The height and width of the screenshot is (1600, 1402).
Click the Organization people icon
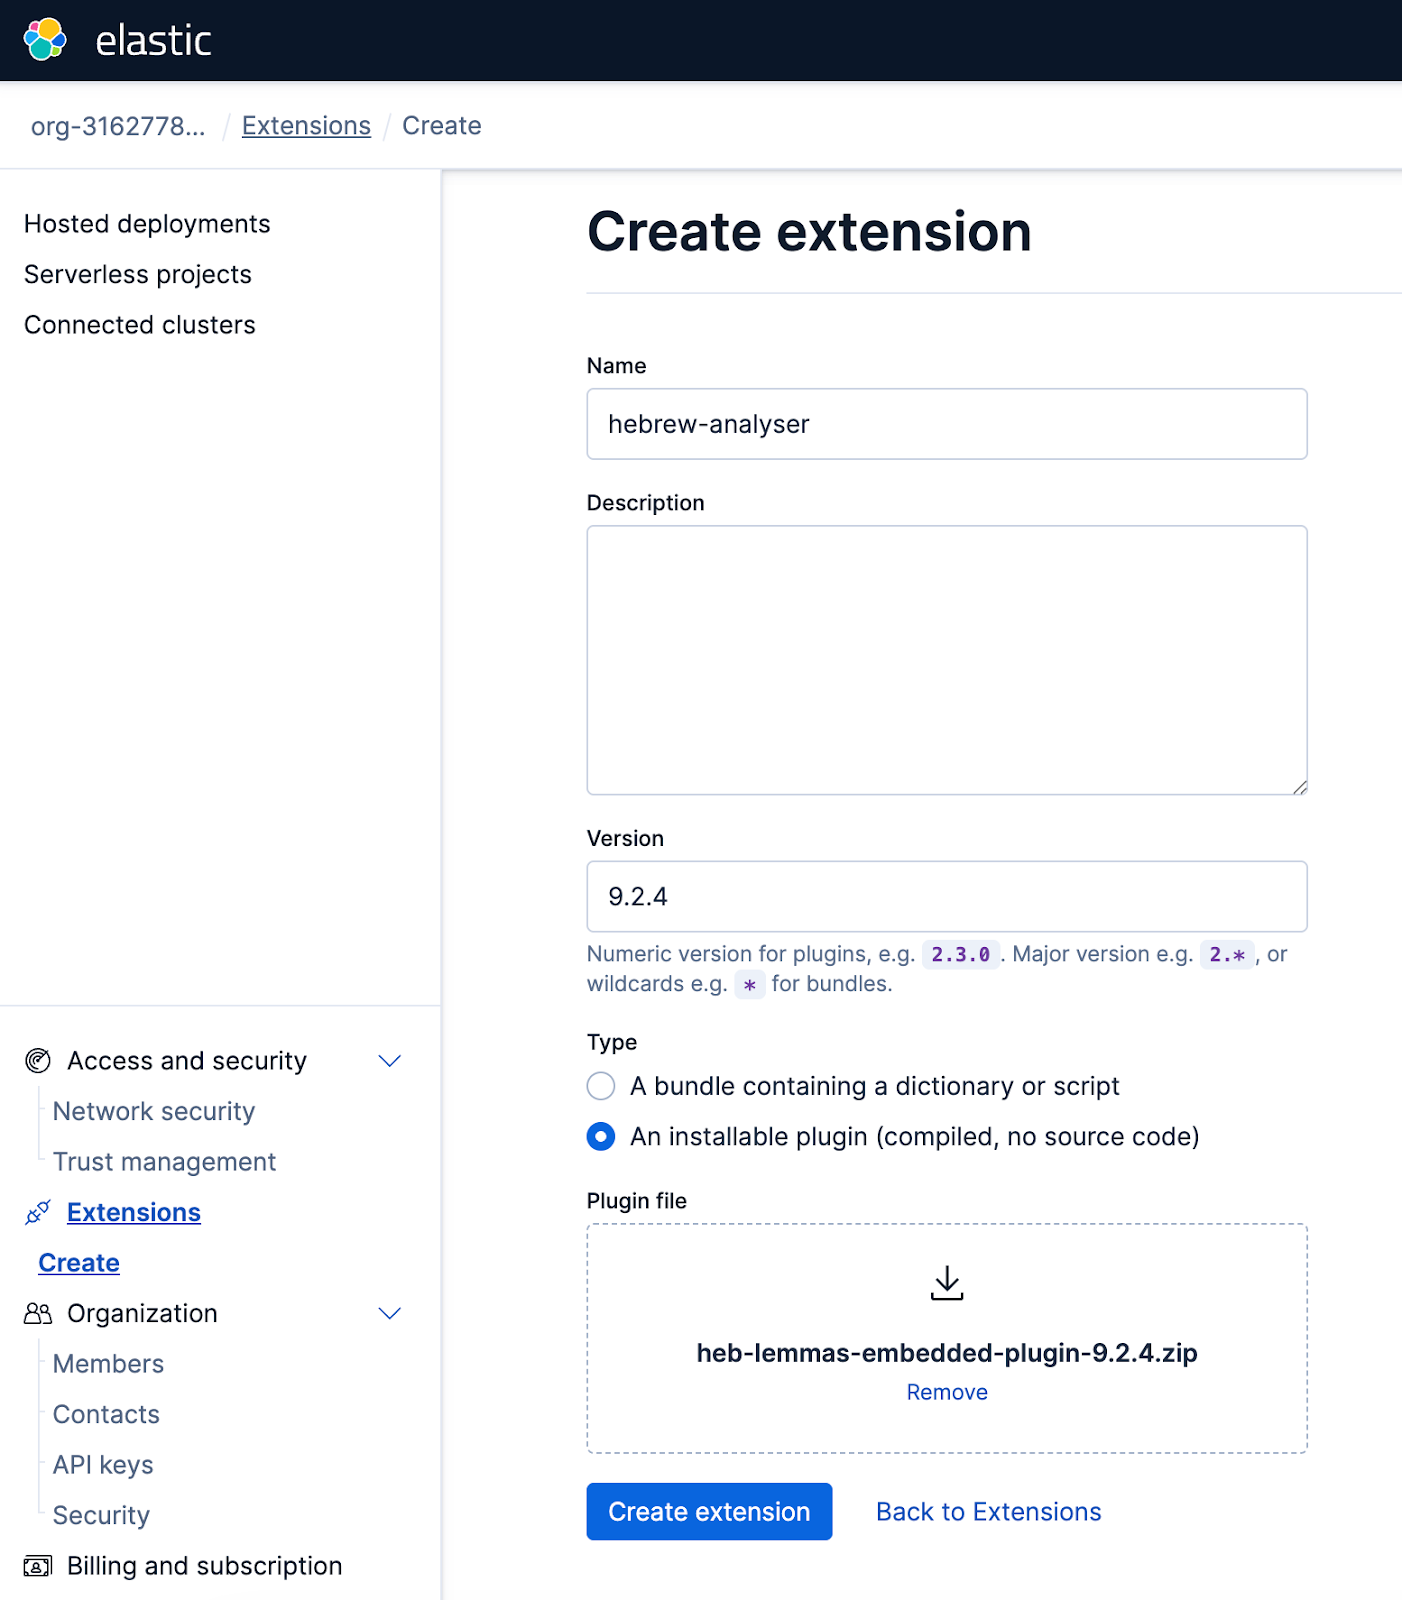(x=38, y=1314)
